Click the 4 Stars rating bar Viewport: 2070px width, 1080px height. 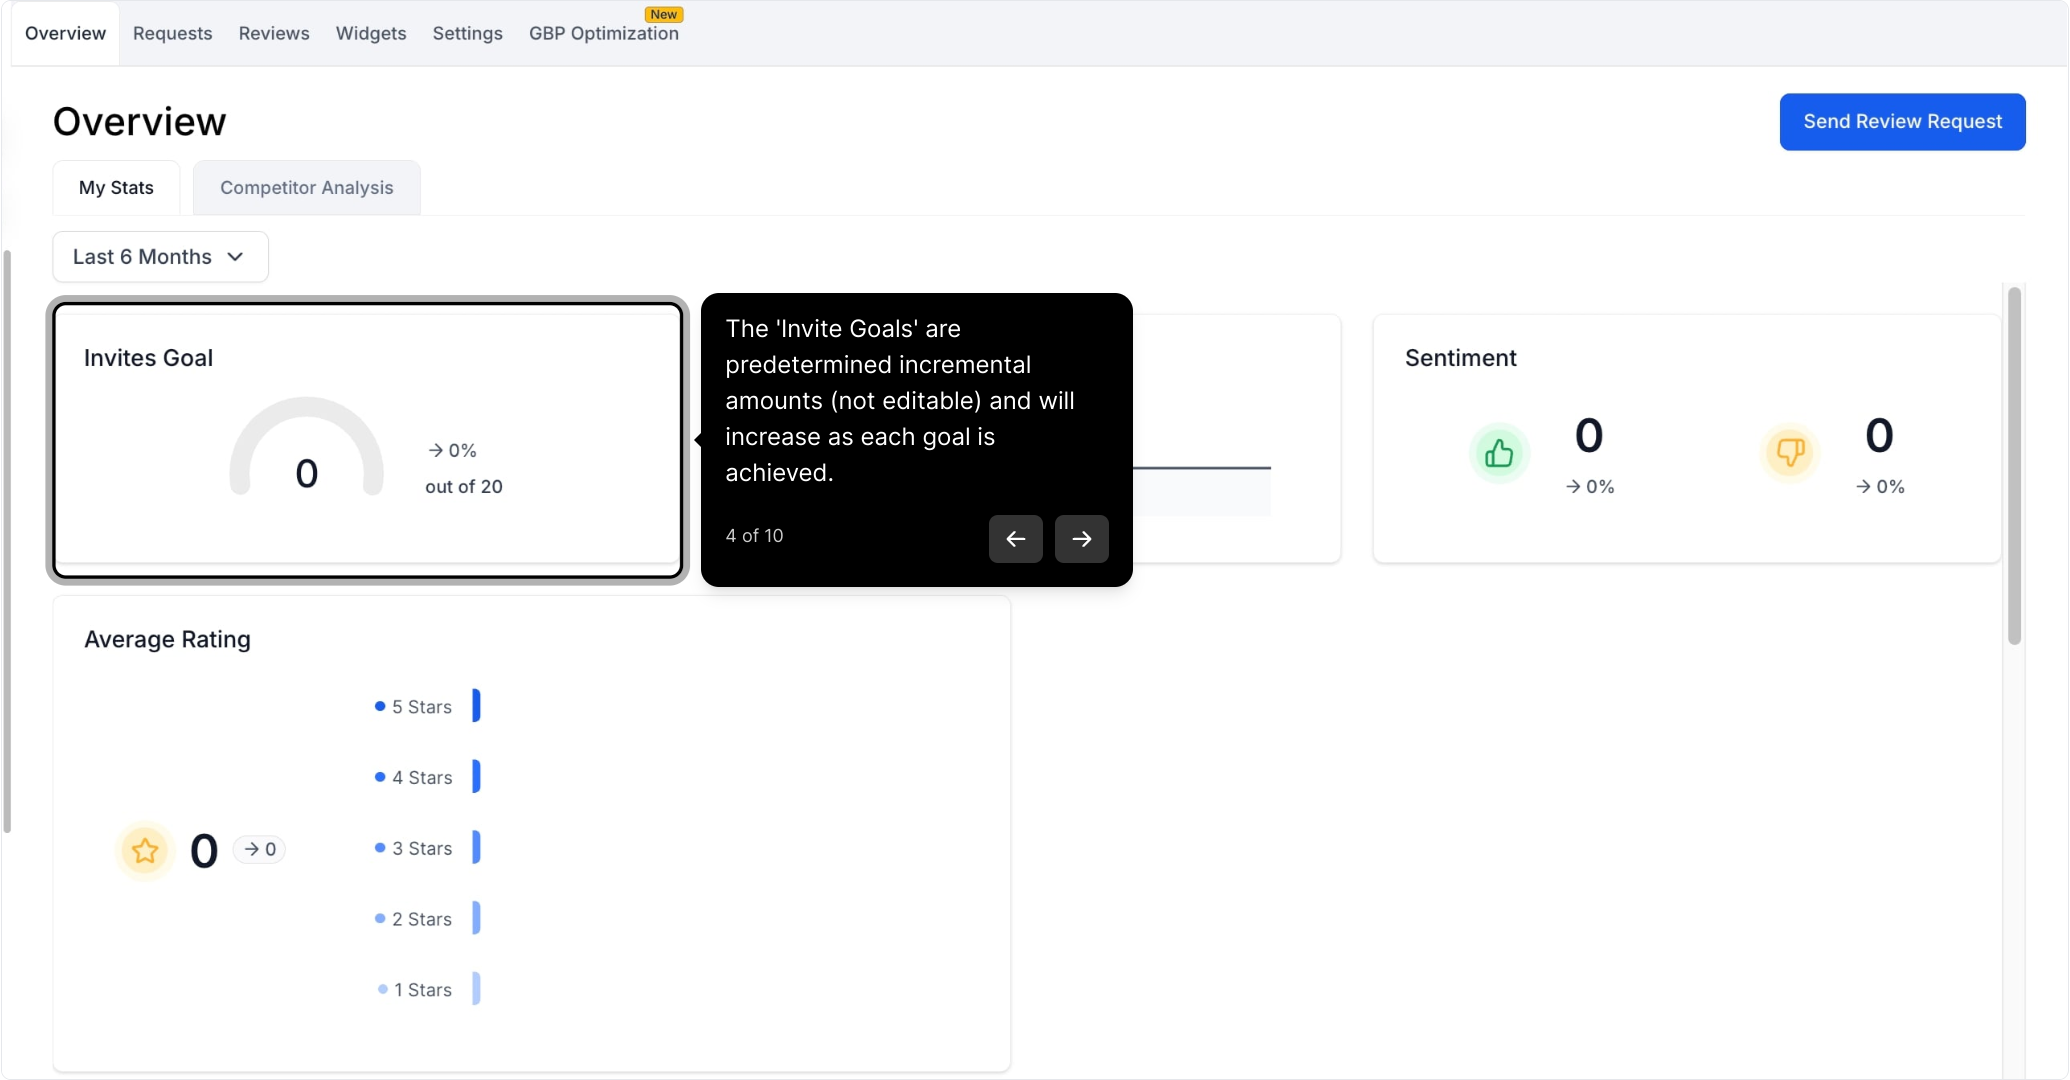click(476, 777)
